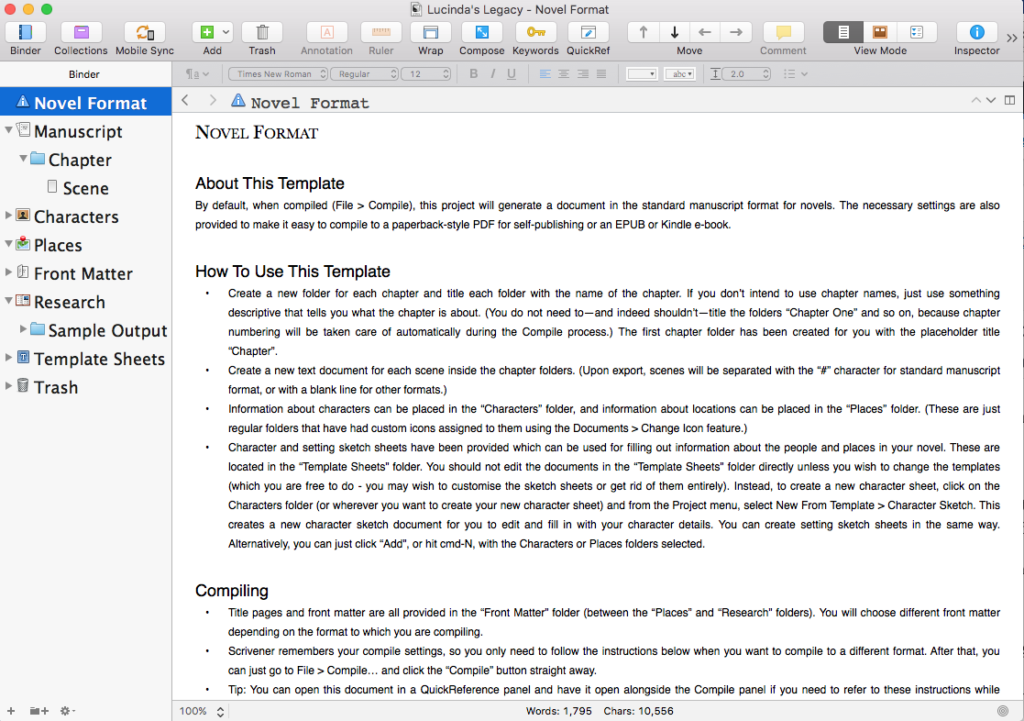Toggle bold formatting in format bar
The height and width of the screenshot is (721, 1024).
474,74
